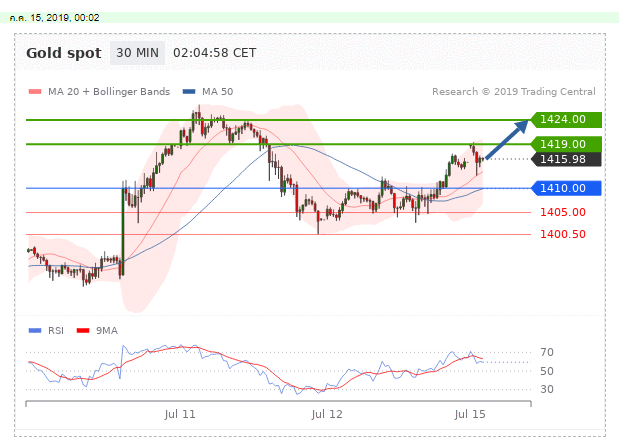Screen dimensions: 619x444
Task: Select the 1424.00 resistance price tag
Action: click(x=566, y=120)
